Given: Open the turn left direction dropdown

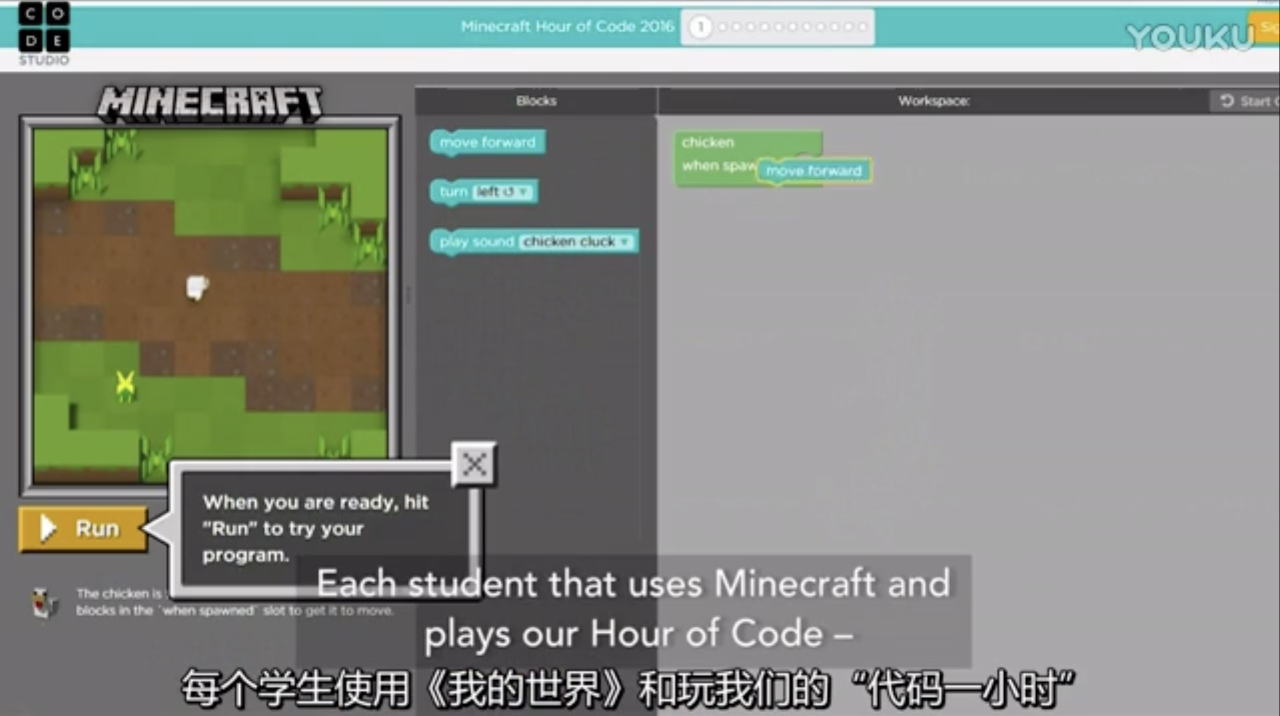Looking at the screenshot, I should 502,192.
